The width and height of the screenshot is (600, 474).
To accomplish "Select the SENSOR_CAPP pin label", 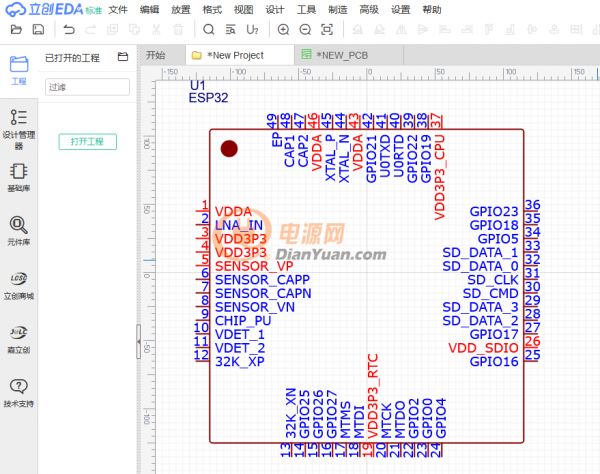I will (262, 280).
